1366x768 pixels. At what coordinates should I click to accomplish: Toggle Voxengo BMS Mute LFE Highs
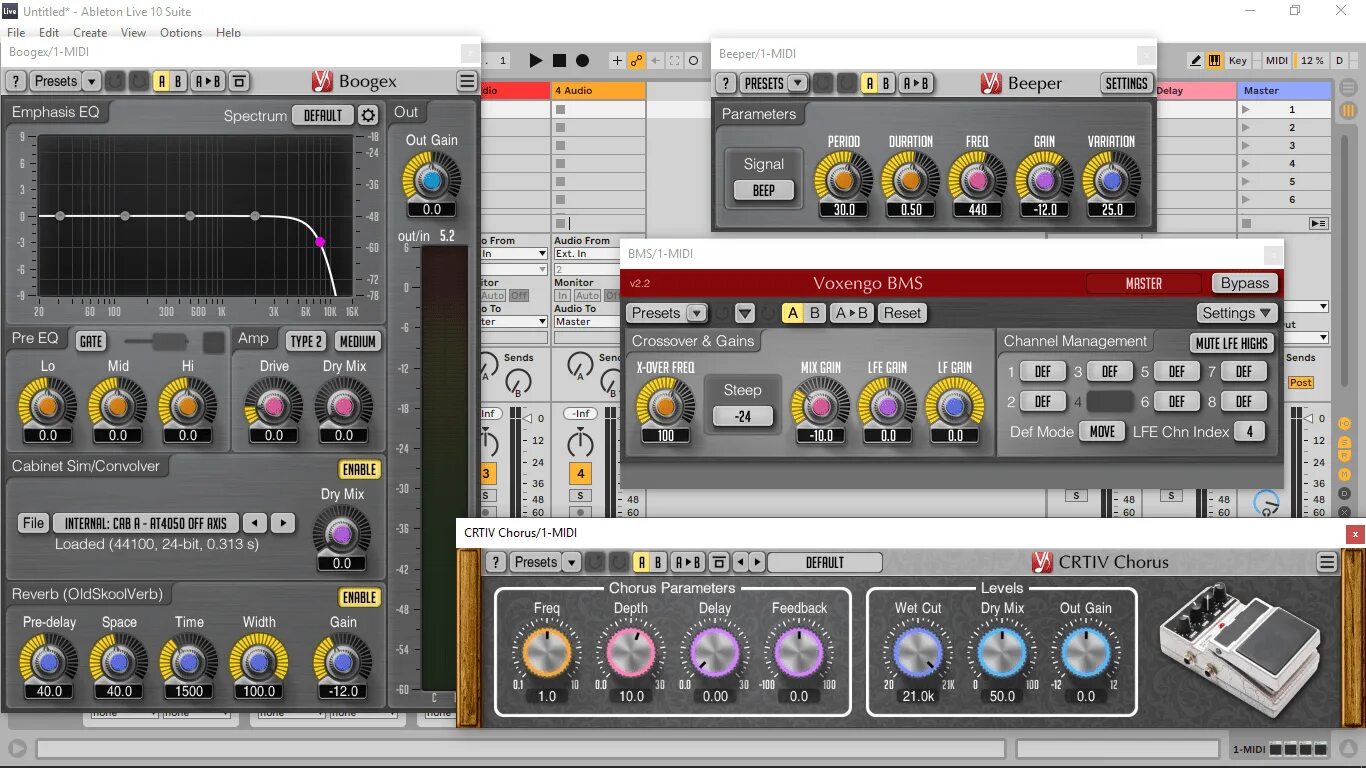tap(1232, 343)
